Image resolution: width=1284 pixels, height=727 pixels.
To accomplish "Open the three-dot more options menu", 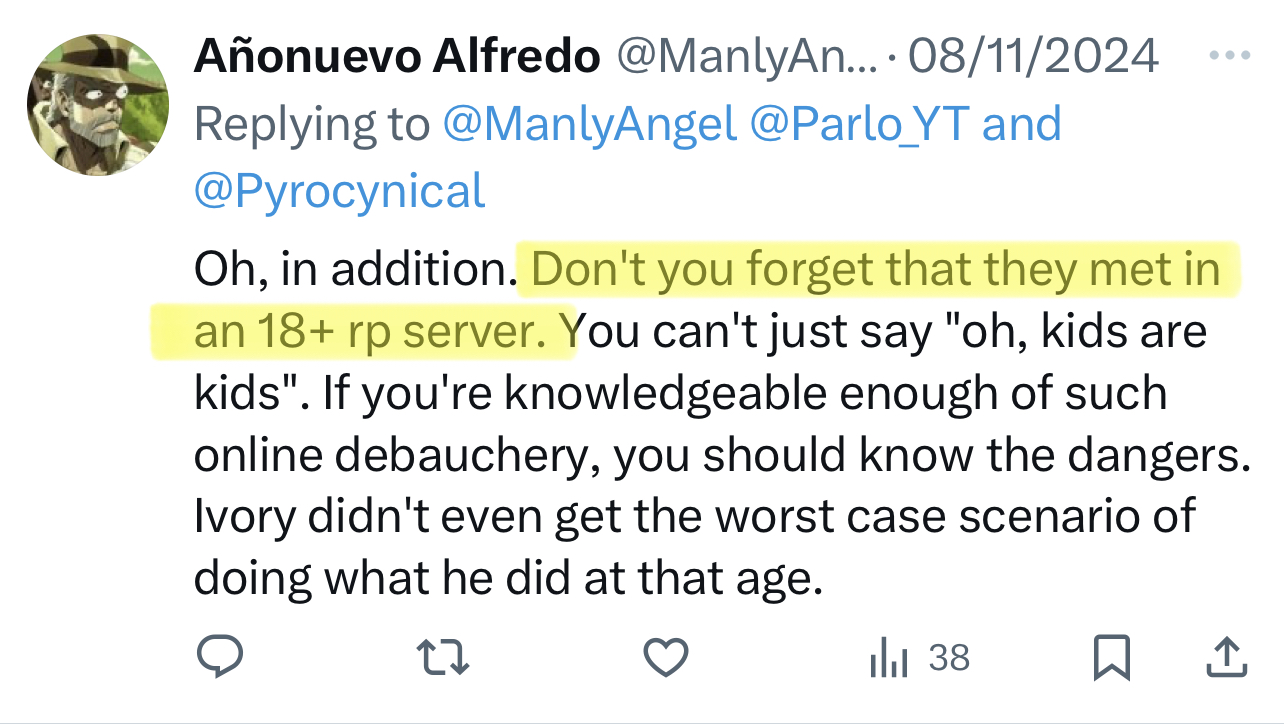I will [x=1229, y=56].
